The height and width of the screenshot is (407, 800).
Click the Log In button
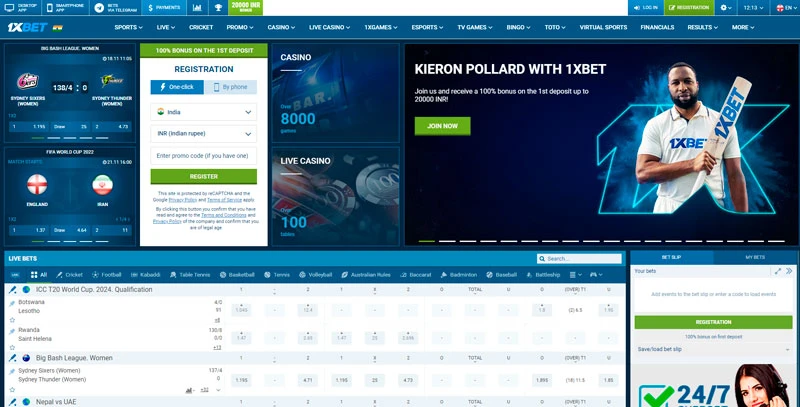645,8
